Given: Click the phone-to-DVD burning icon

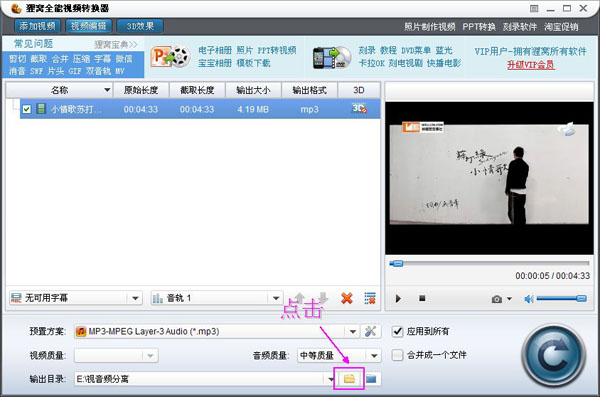Looking at the screenshot, I should 332,58.
